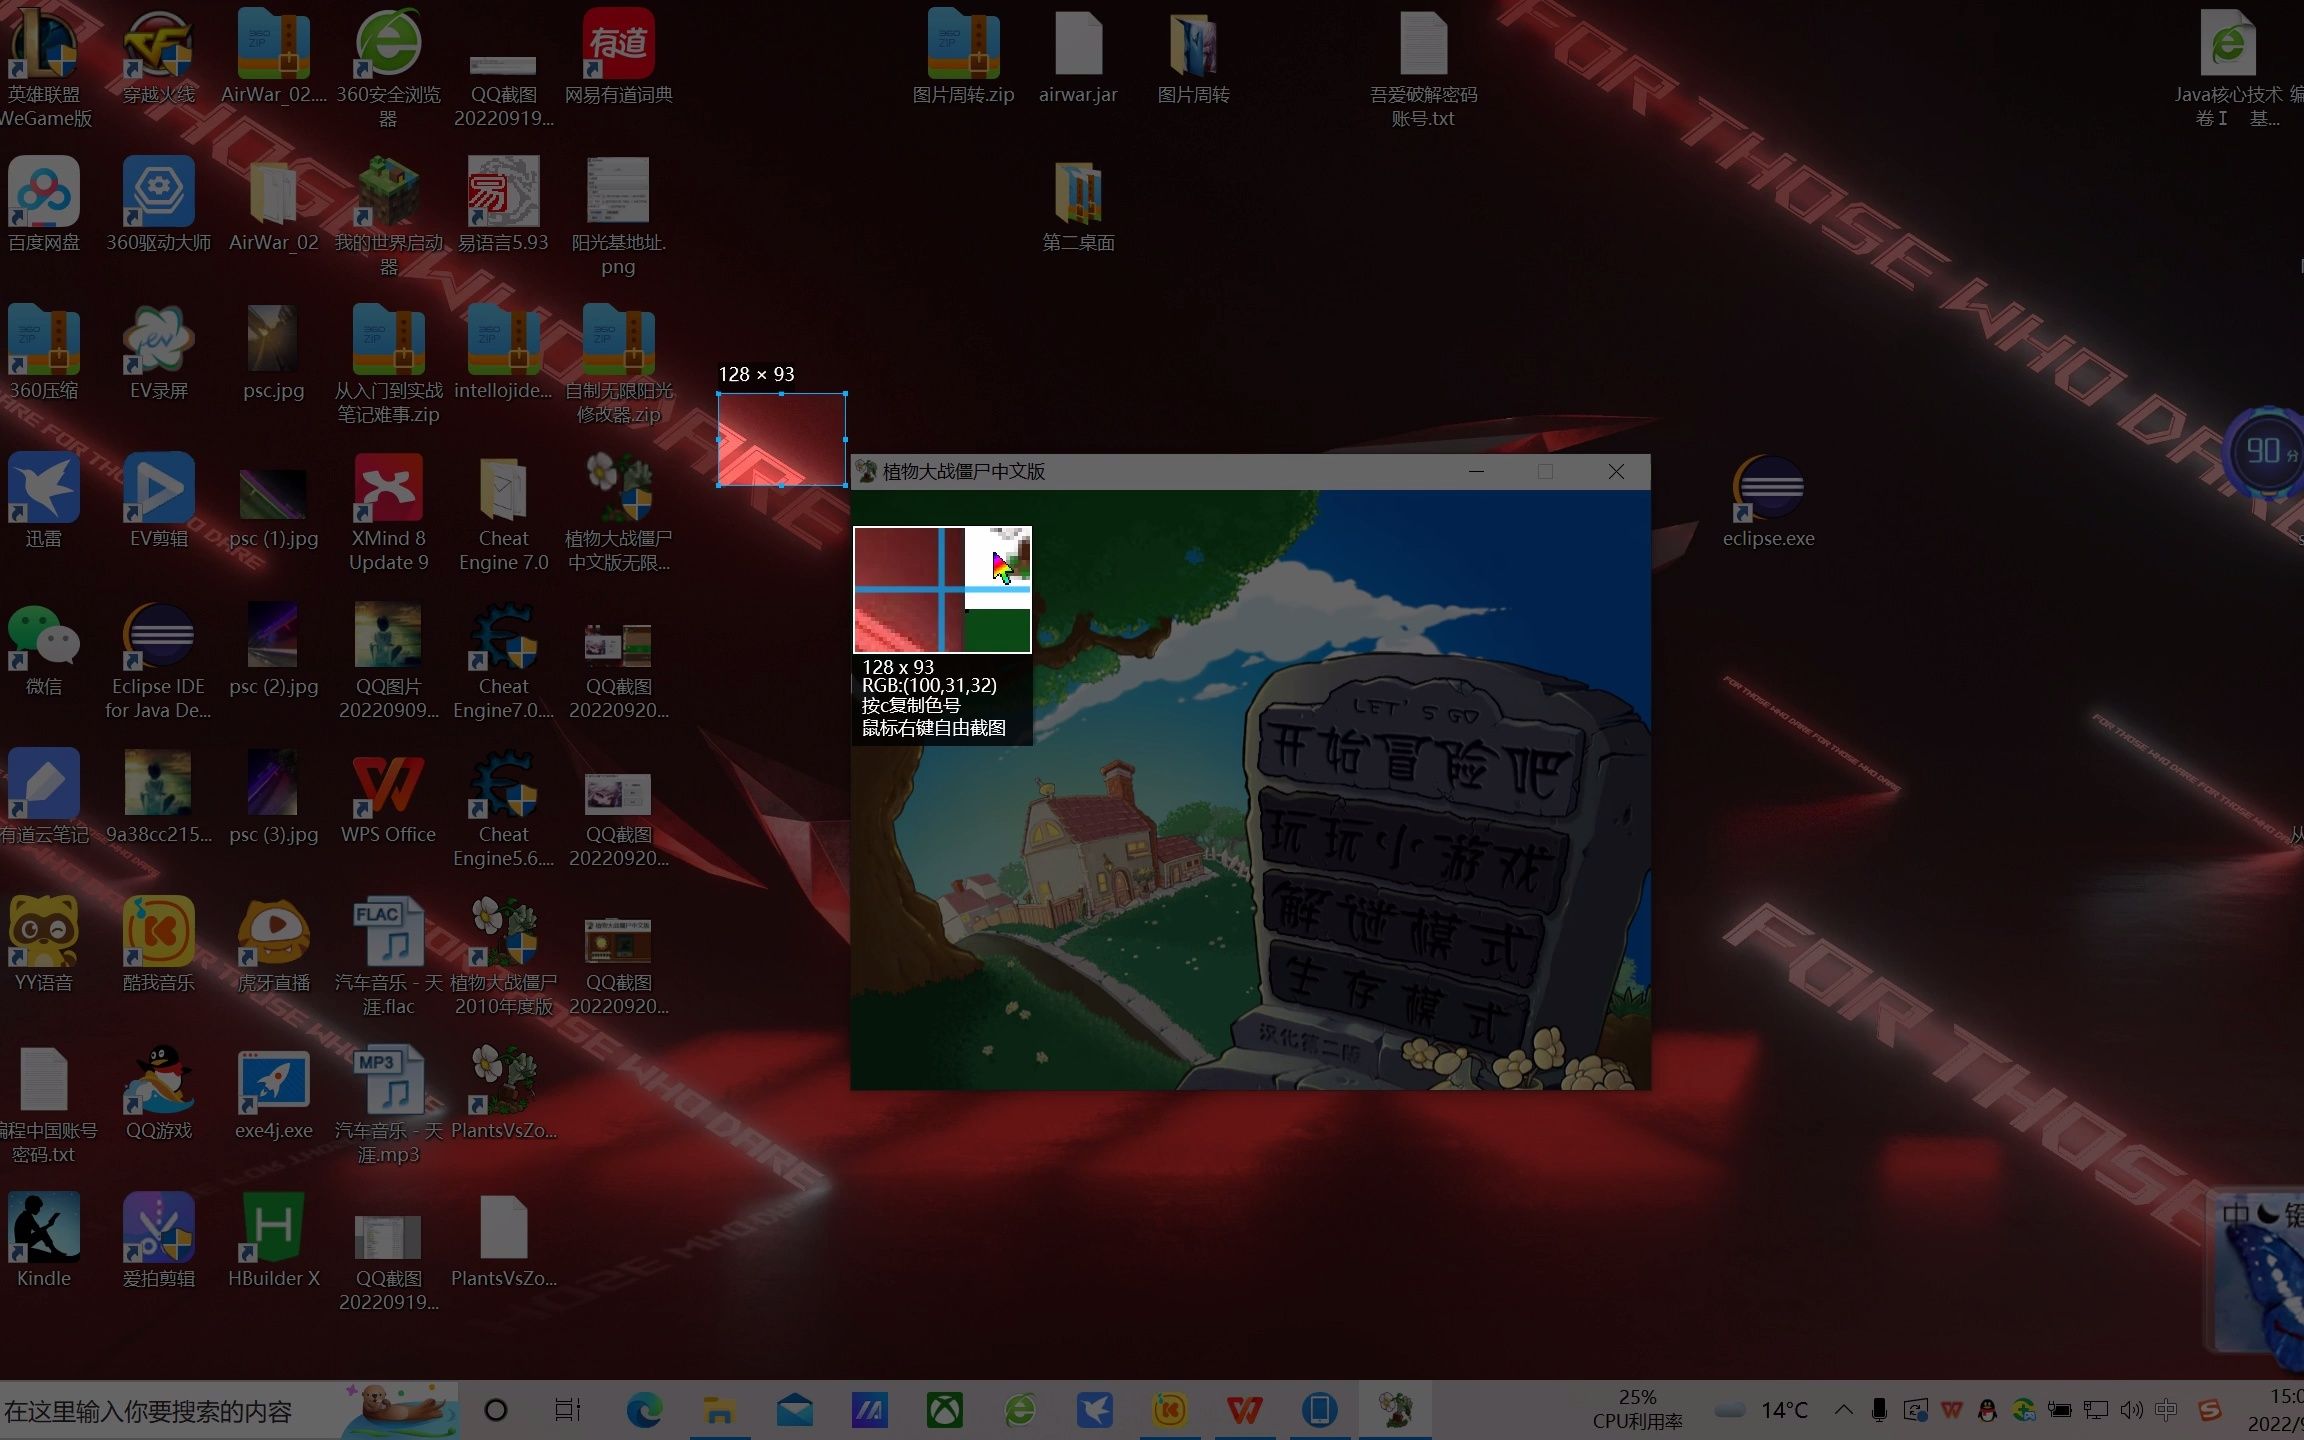Close the 植物大战僵尸中文版 window
This screenshot has width=2304, height=1440.
coord(1616,471)
